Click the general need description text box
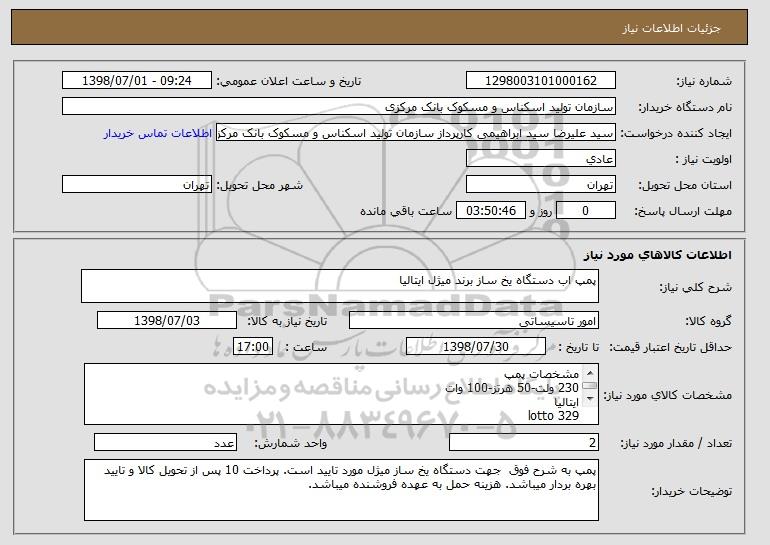Image resolution: width=770 pixels, height=545 pixels. click(340, 286)
